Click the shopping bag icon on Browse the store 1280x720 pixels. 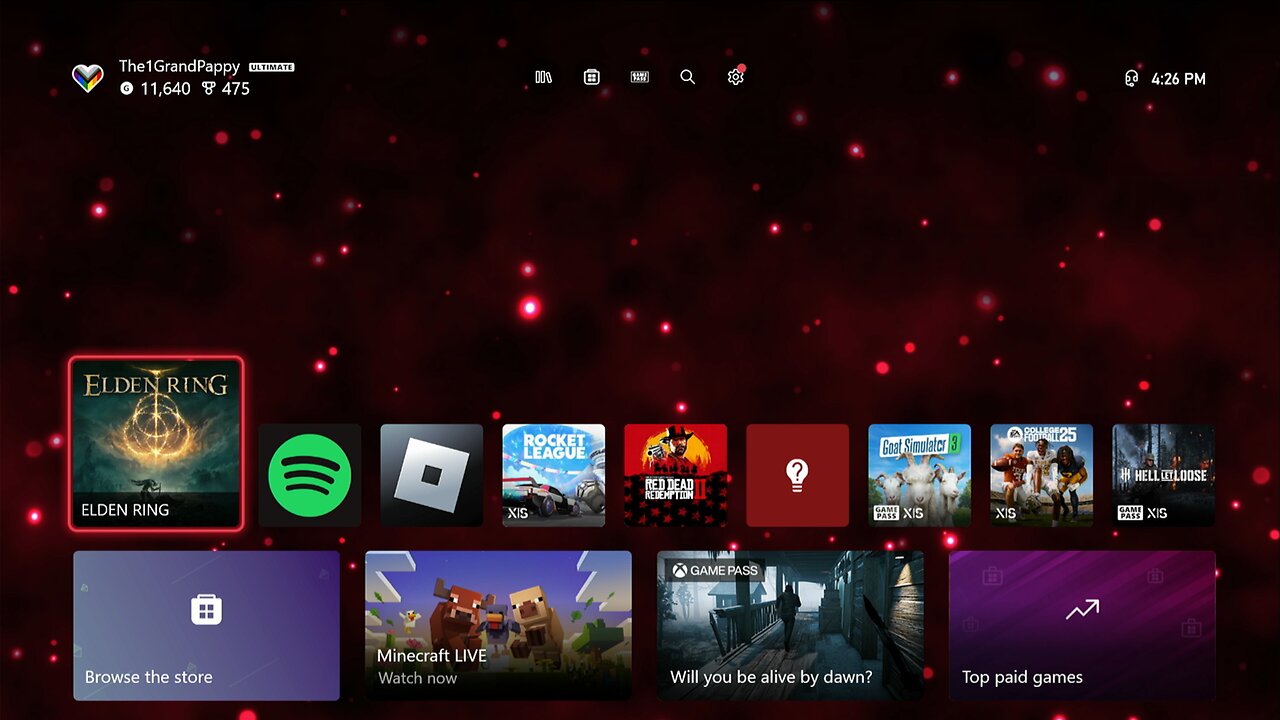[206, 609]
